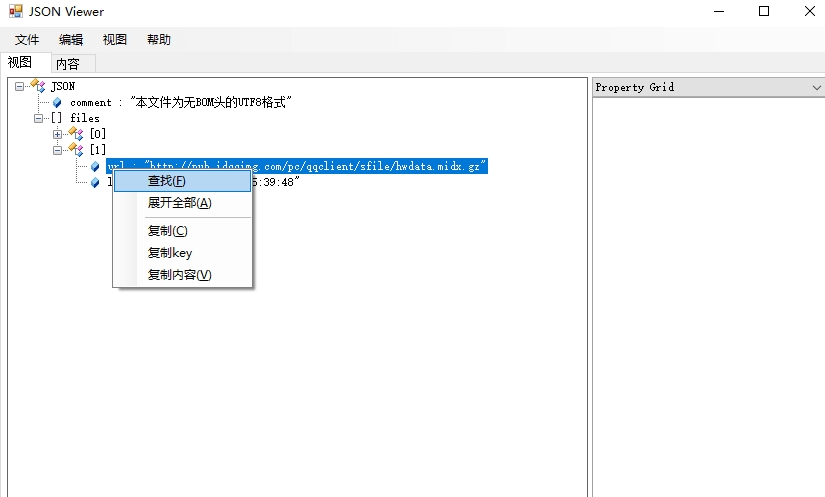825x497 pixels.
Task: Choose 复制key from the context menu
Action: pos(183,253)
